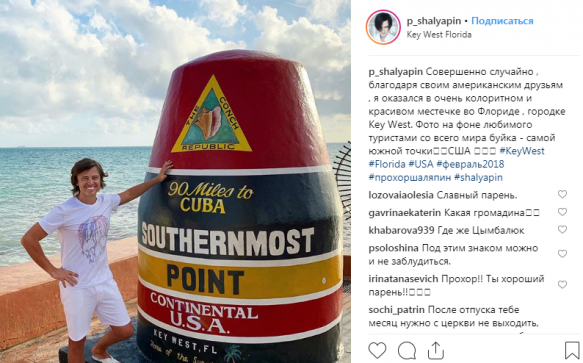Save the post with the bookmark icon

click(x=572, y=350)
